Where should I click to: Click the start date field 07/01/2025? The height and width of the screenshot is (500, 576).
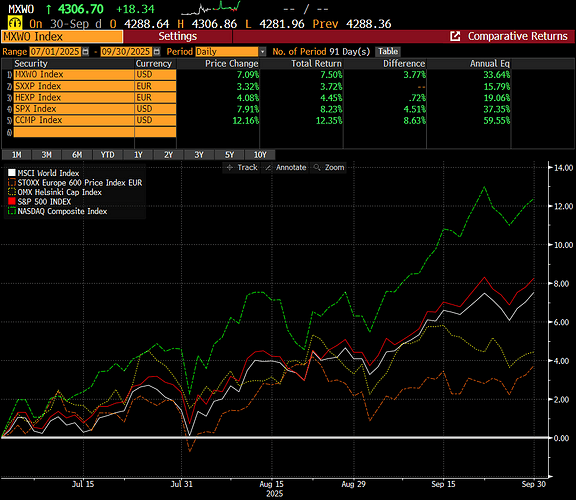[55, 52]
